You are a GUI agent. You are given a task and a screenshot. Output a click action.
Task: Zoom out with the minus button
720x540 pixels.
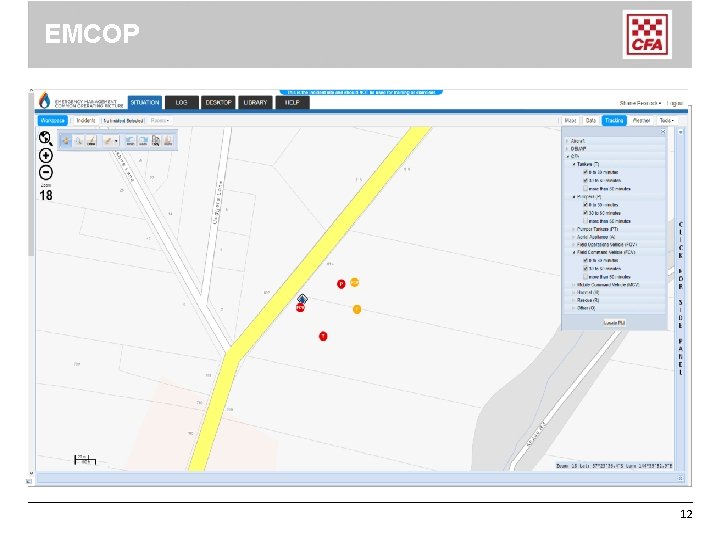tap(45, 173)
